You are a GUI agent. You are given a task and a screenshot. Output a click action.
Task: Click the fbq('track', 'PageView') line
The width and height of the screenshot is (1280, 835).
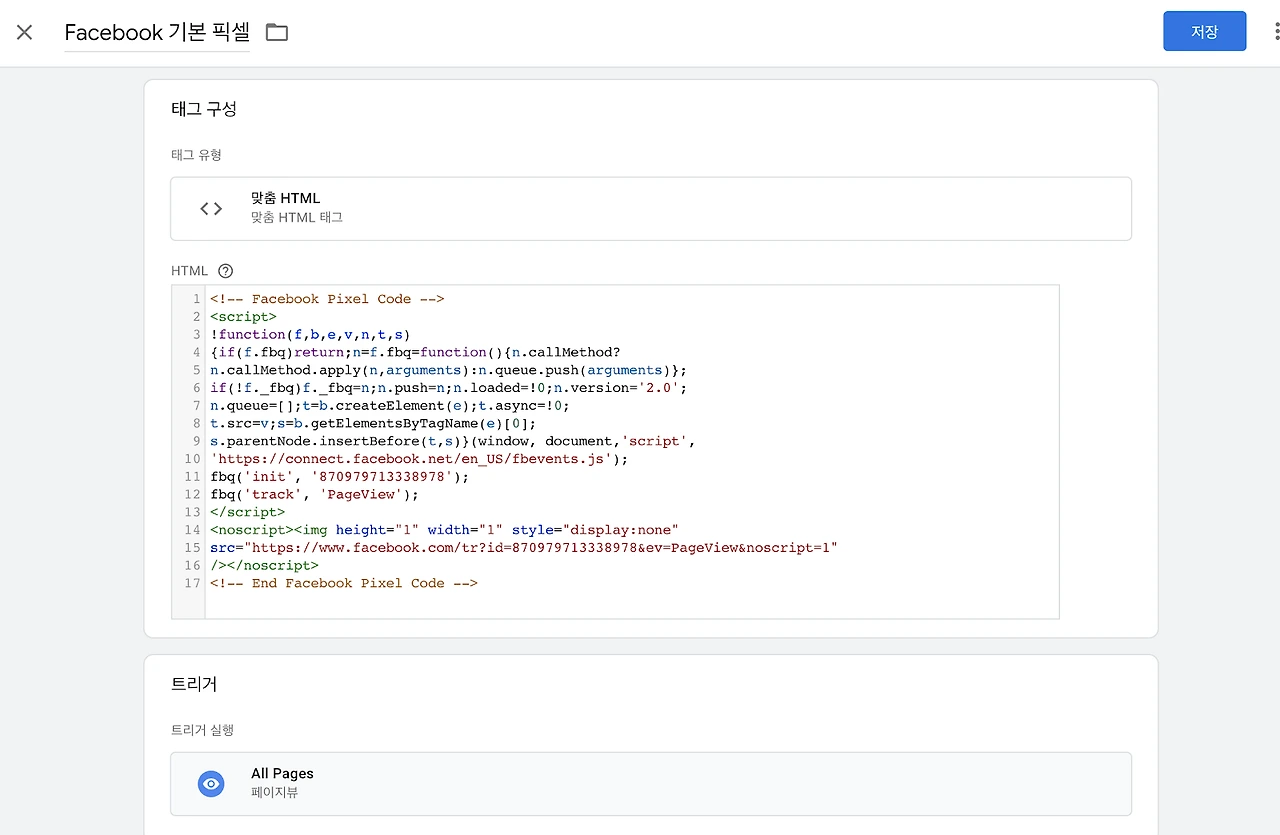pos(314,494)
